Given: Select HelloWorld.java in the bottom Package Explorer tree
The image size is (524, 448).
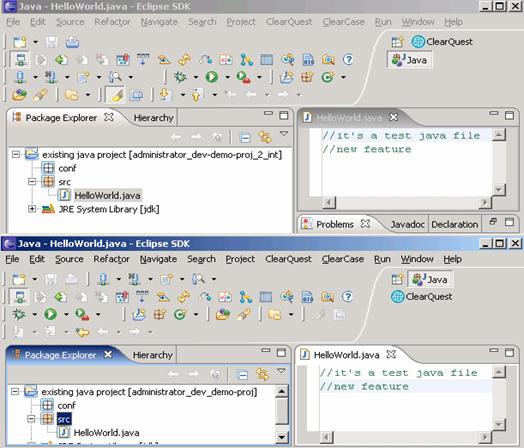Looking at the screenshot, I should coord(106,433).
